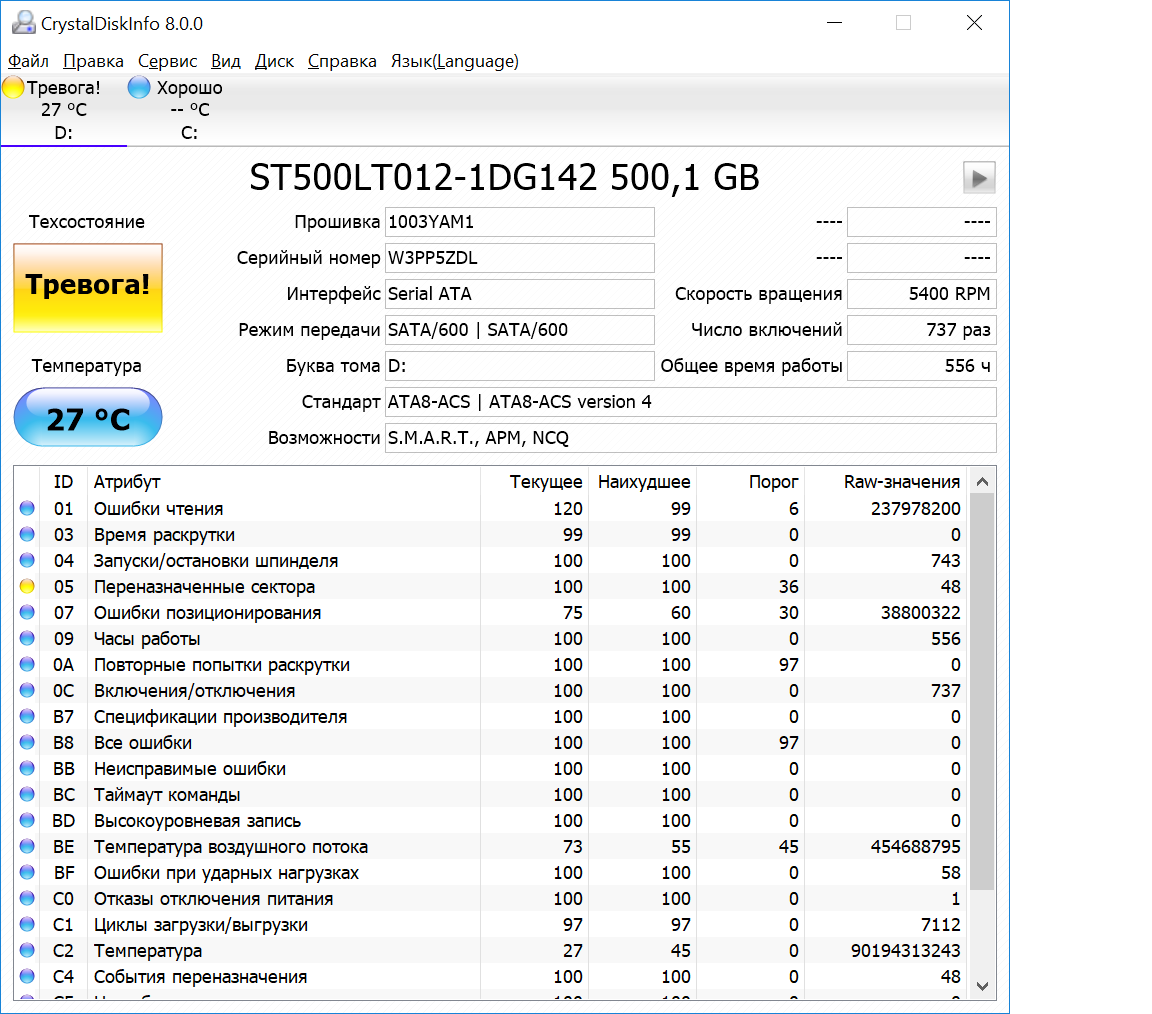
Task: Click status dot for B7 Спецификации производителя
Action: (x=27, y=716)
